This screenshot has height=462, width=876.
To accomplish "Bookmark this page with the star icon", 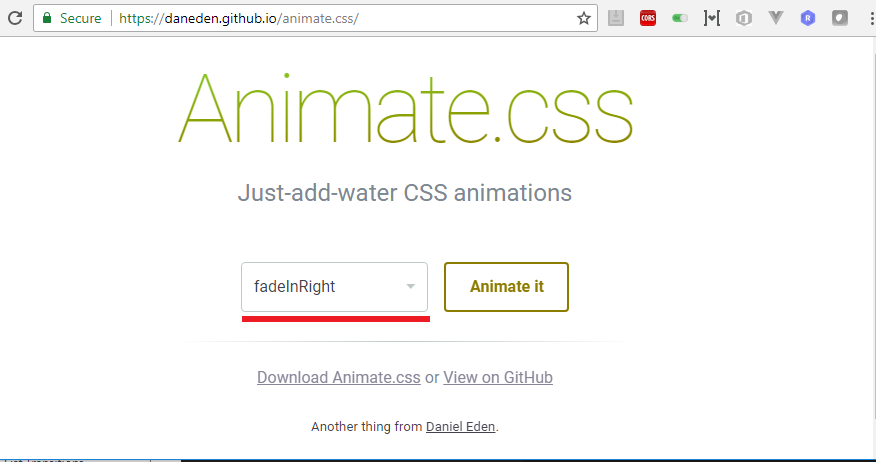I will pyautogui.click(x=584, y=18).
